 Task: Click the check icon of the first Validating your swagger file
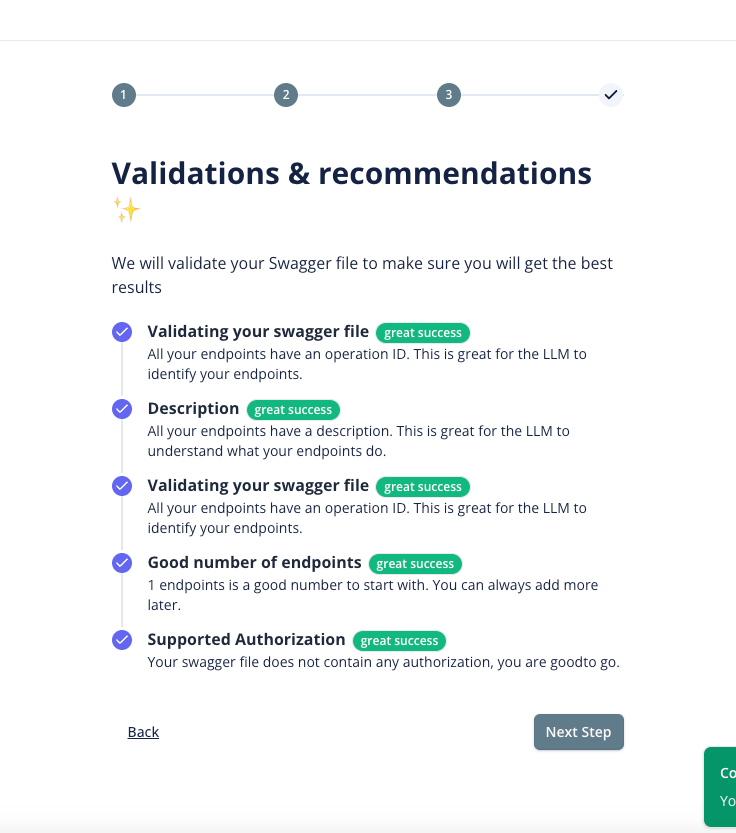[122, 332]
